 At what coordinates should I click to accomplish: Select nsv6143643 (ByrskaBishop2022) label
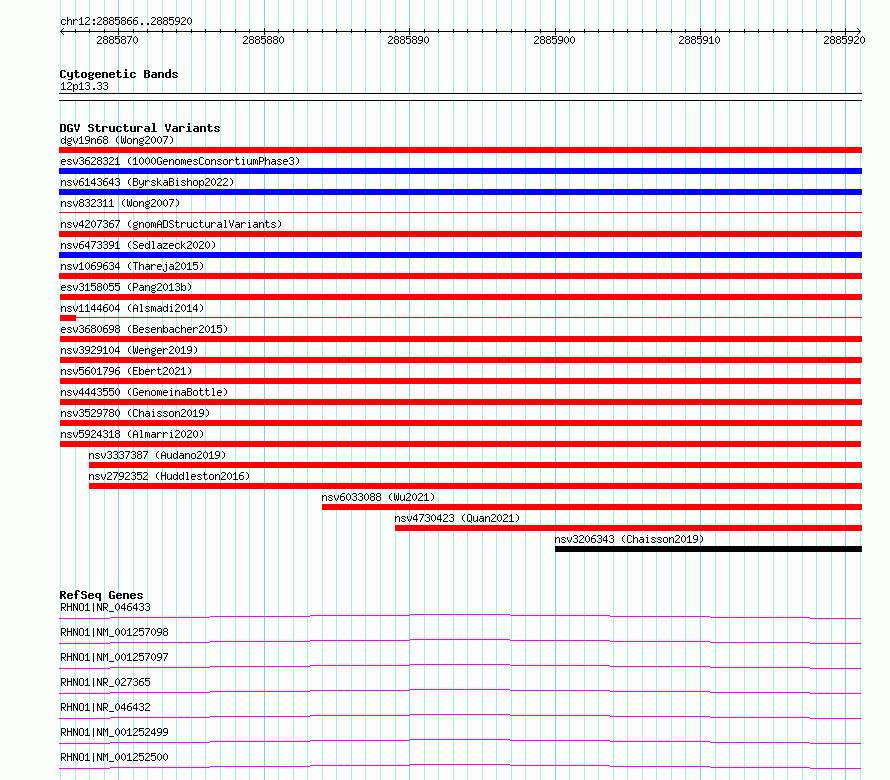pos(147,182)
